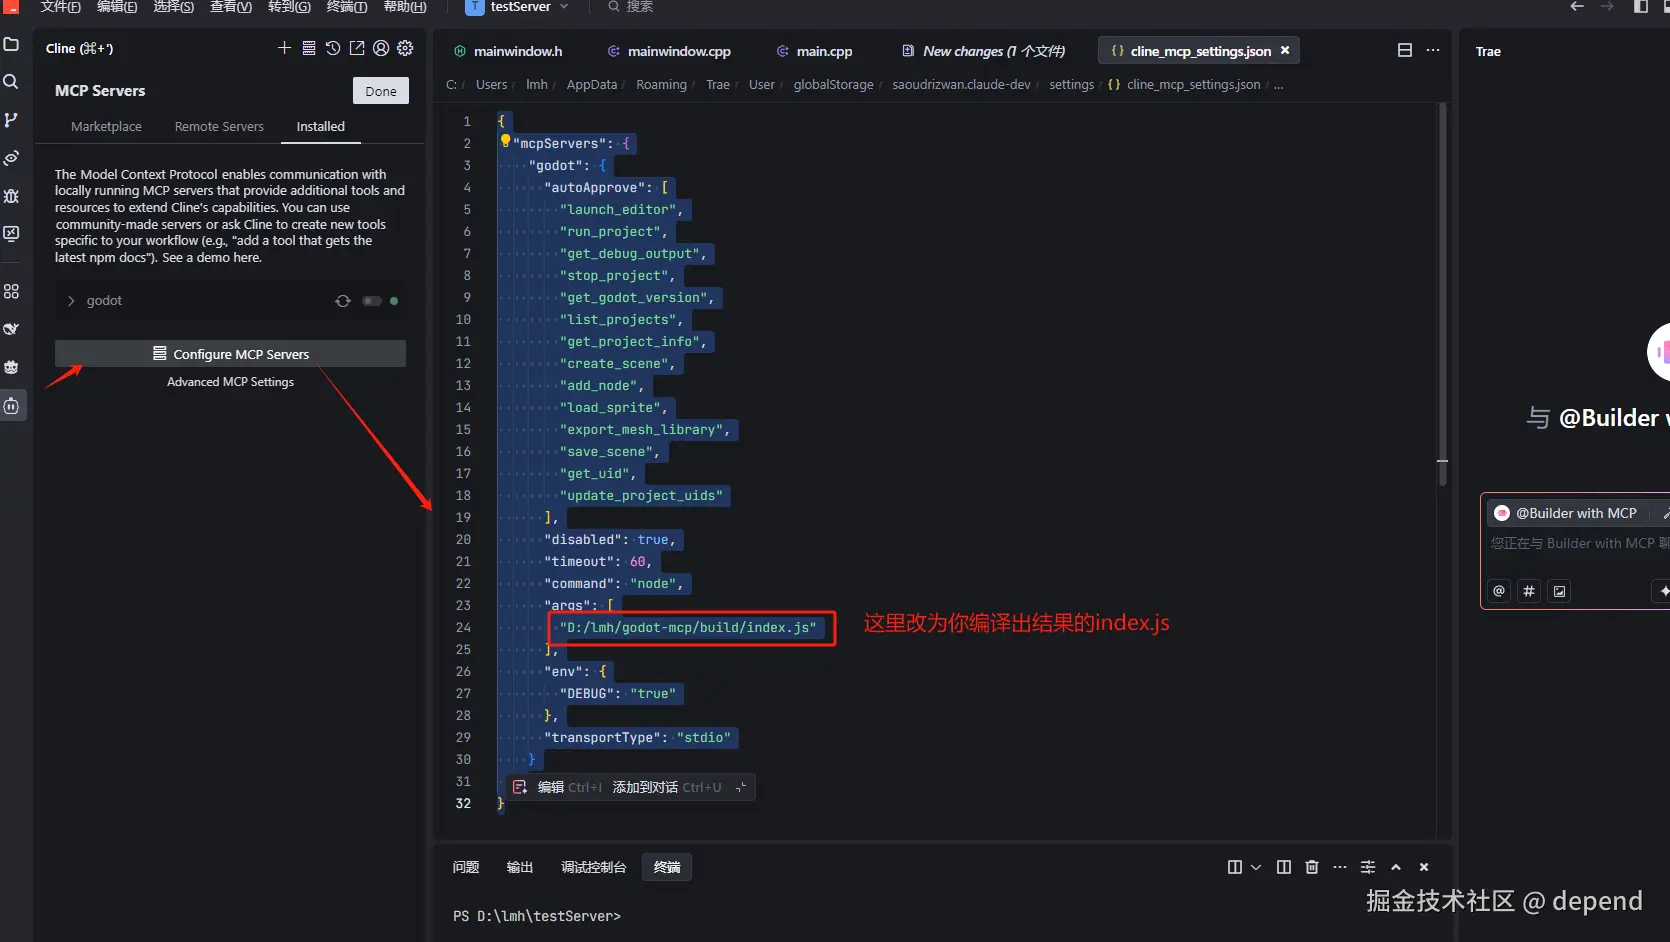This screenshot has width=1670, height=942.
Task: Click Configure MCP Servers button
Action: click(230, 354)
